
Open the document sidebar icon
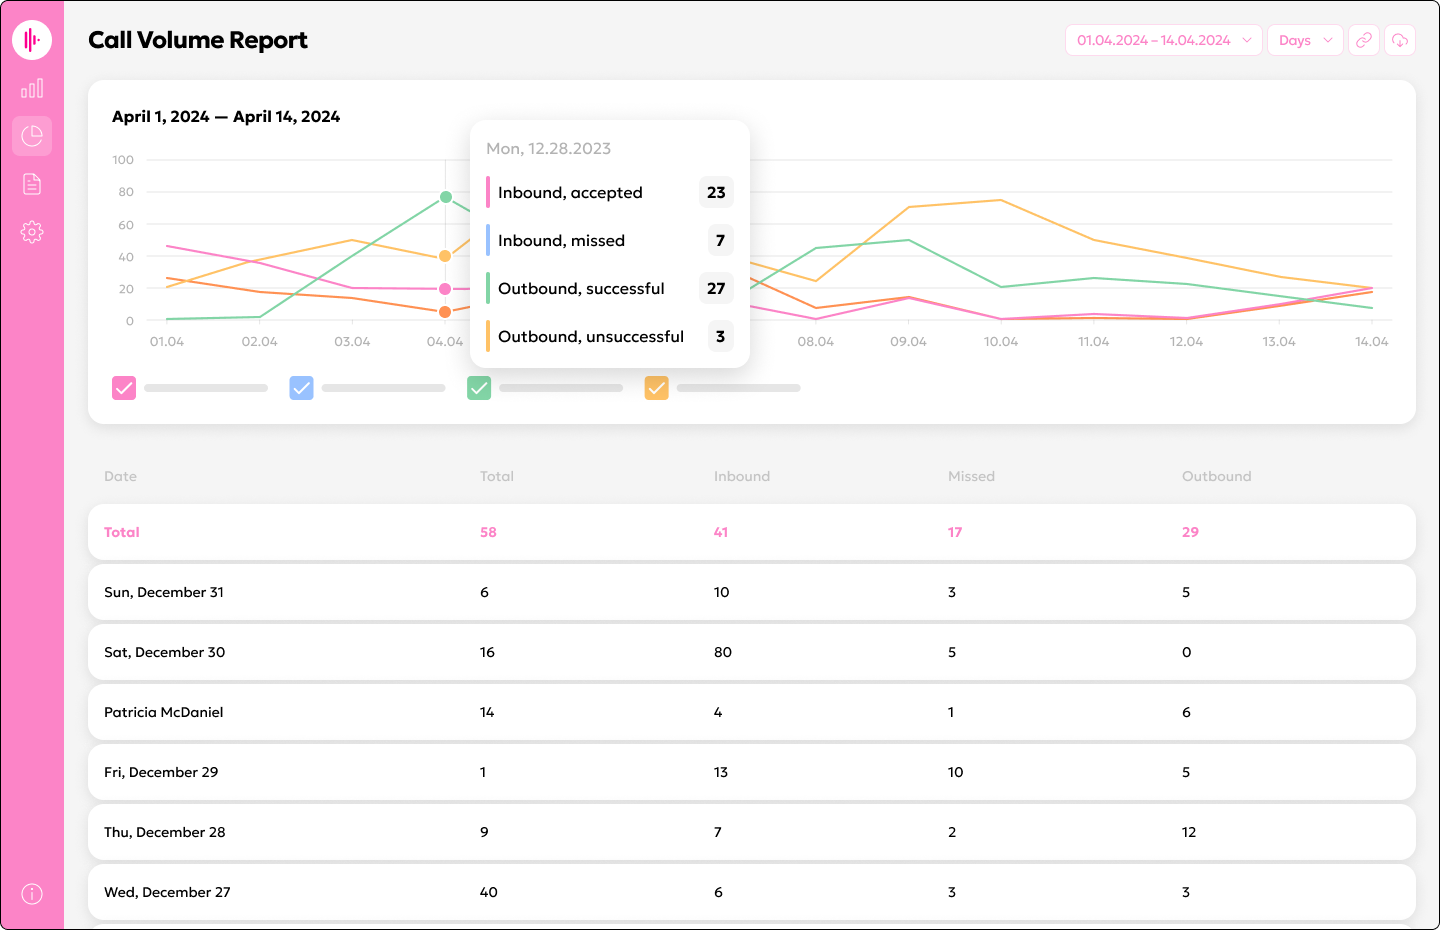(x=32, y=184)
